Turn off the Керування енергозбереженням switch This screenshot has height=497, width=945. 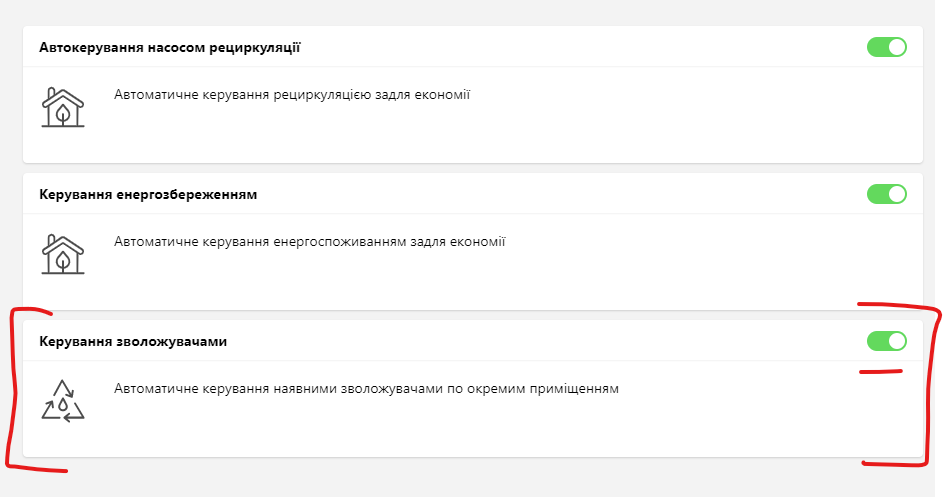[x=886, y=194]
